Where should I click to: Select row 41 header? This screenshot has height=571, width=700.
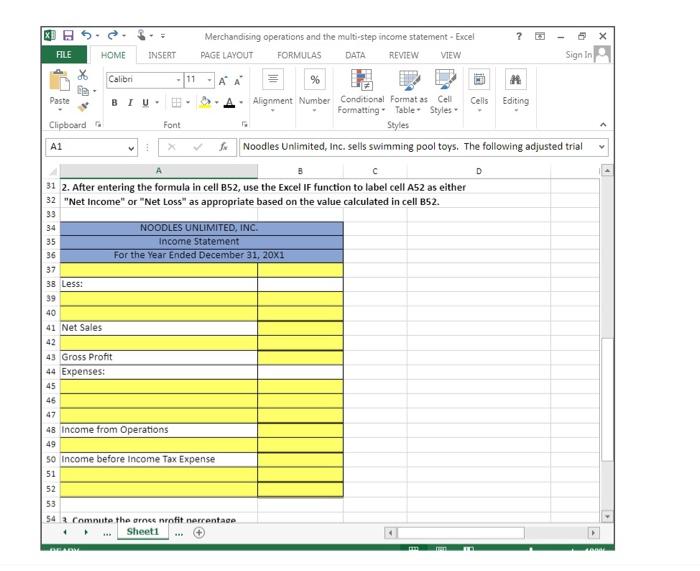pos(51,328)
